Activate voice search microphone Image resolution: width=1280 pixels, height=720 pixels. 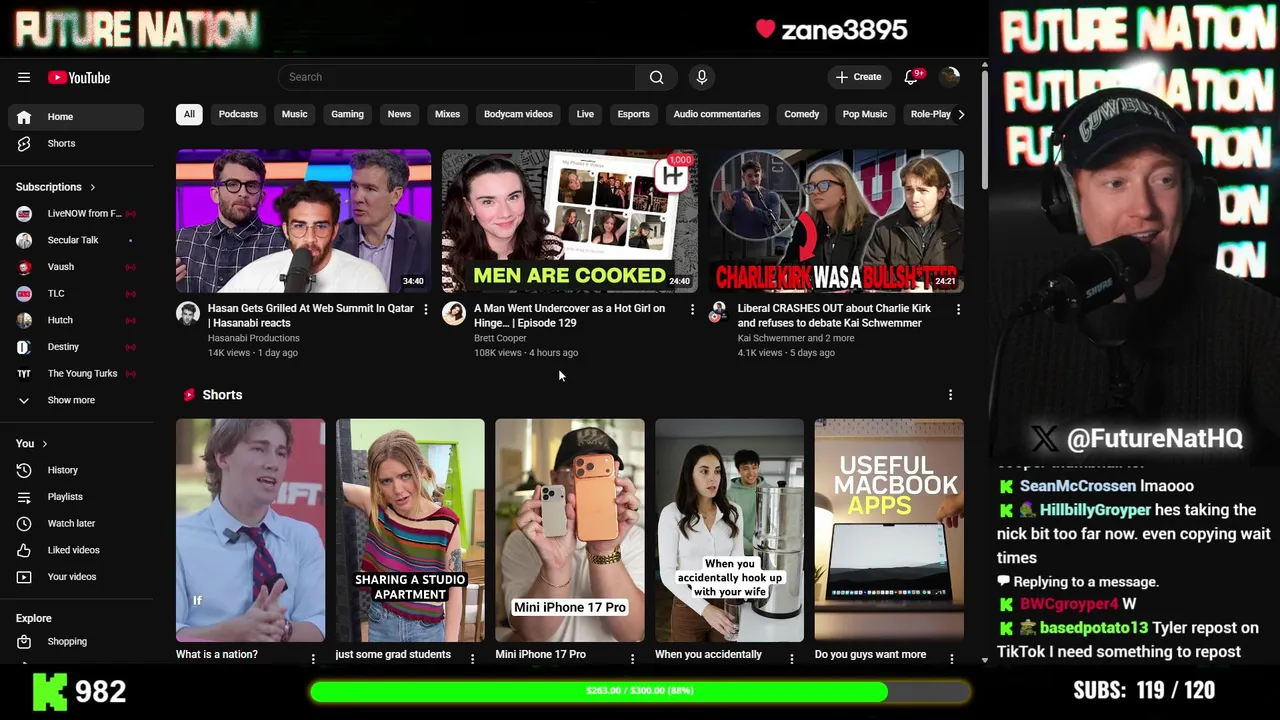tap(701, 77)
